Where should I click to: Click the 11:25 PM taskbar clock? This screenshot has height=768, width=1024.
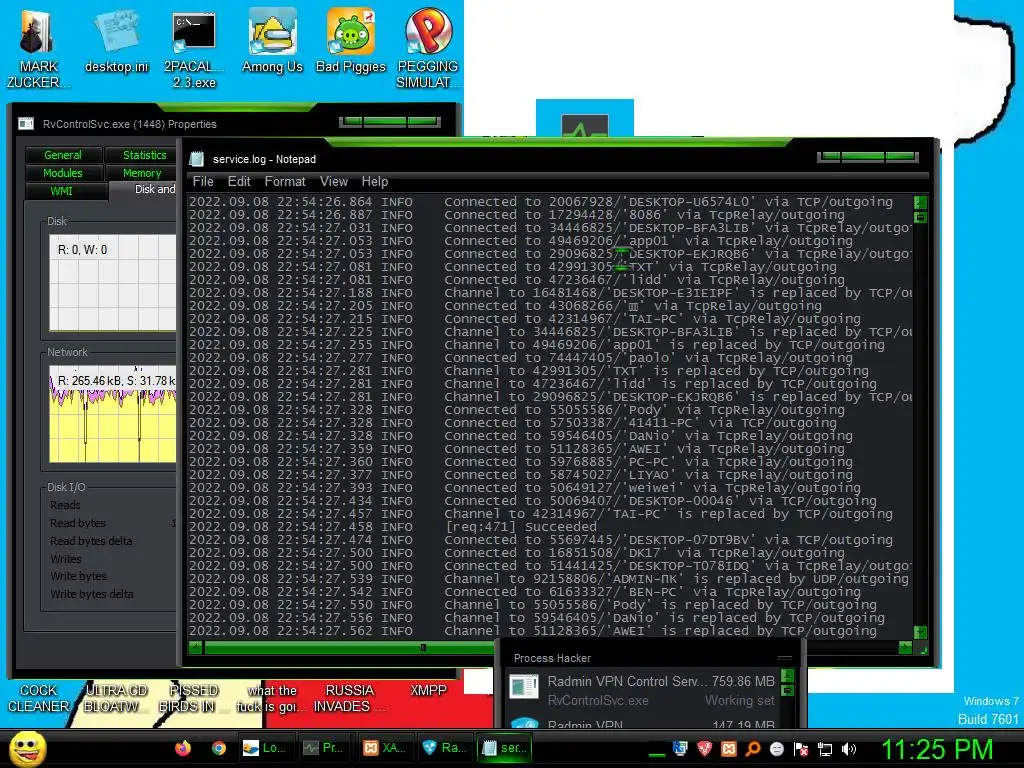click(938, 749)
